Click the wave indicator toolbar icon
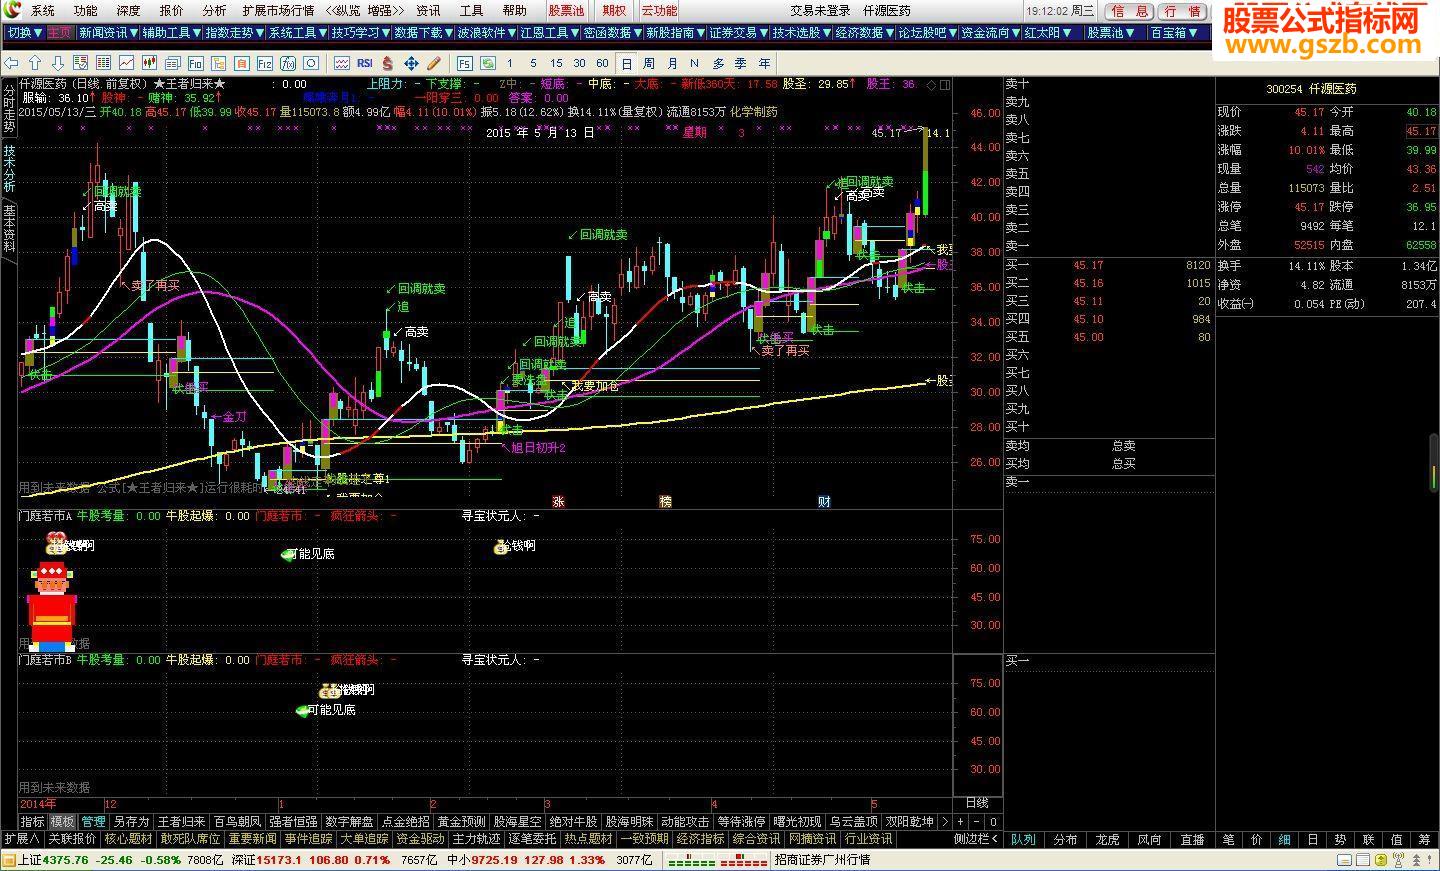 [x=342, y=63]
